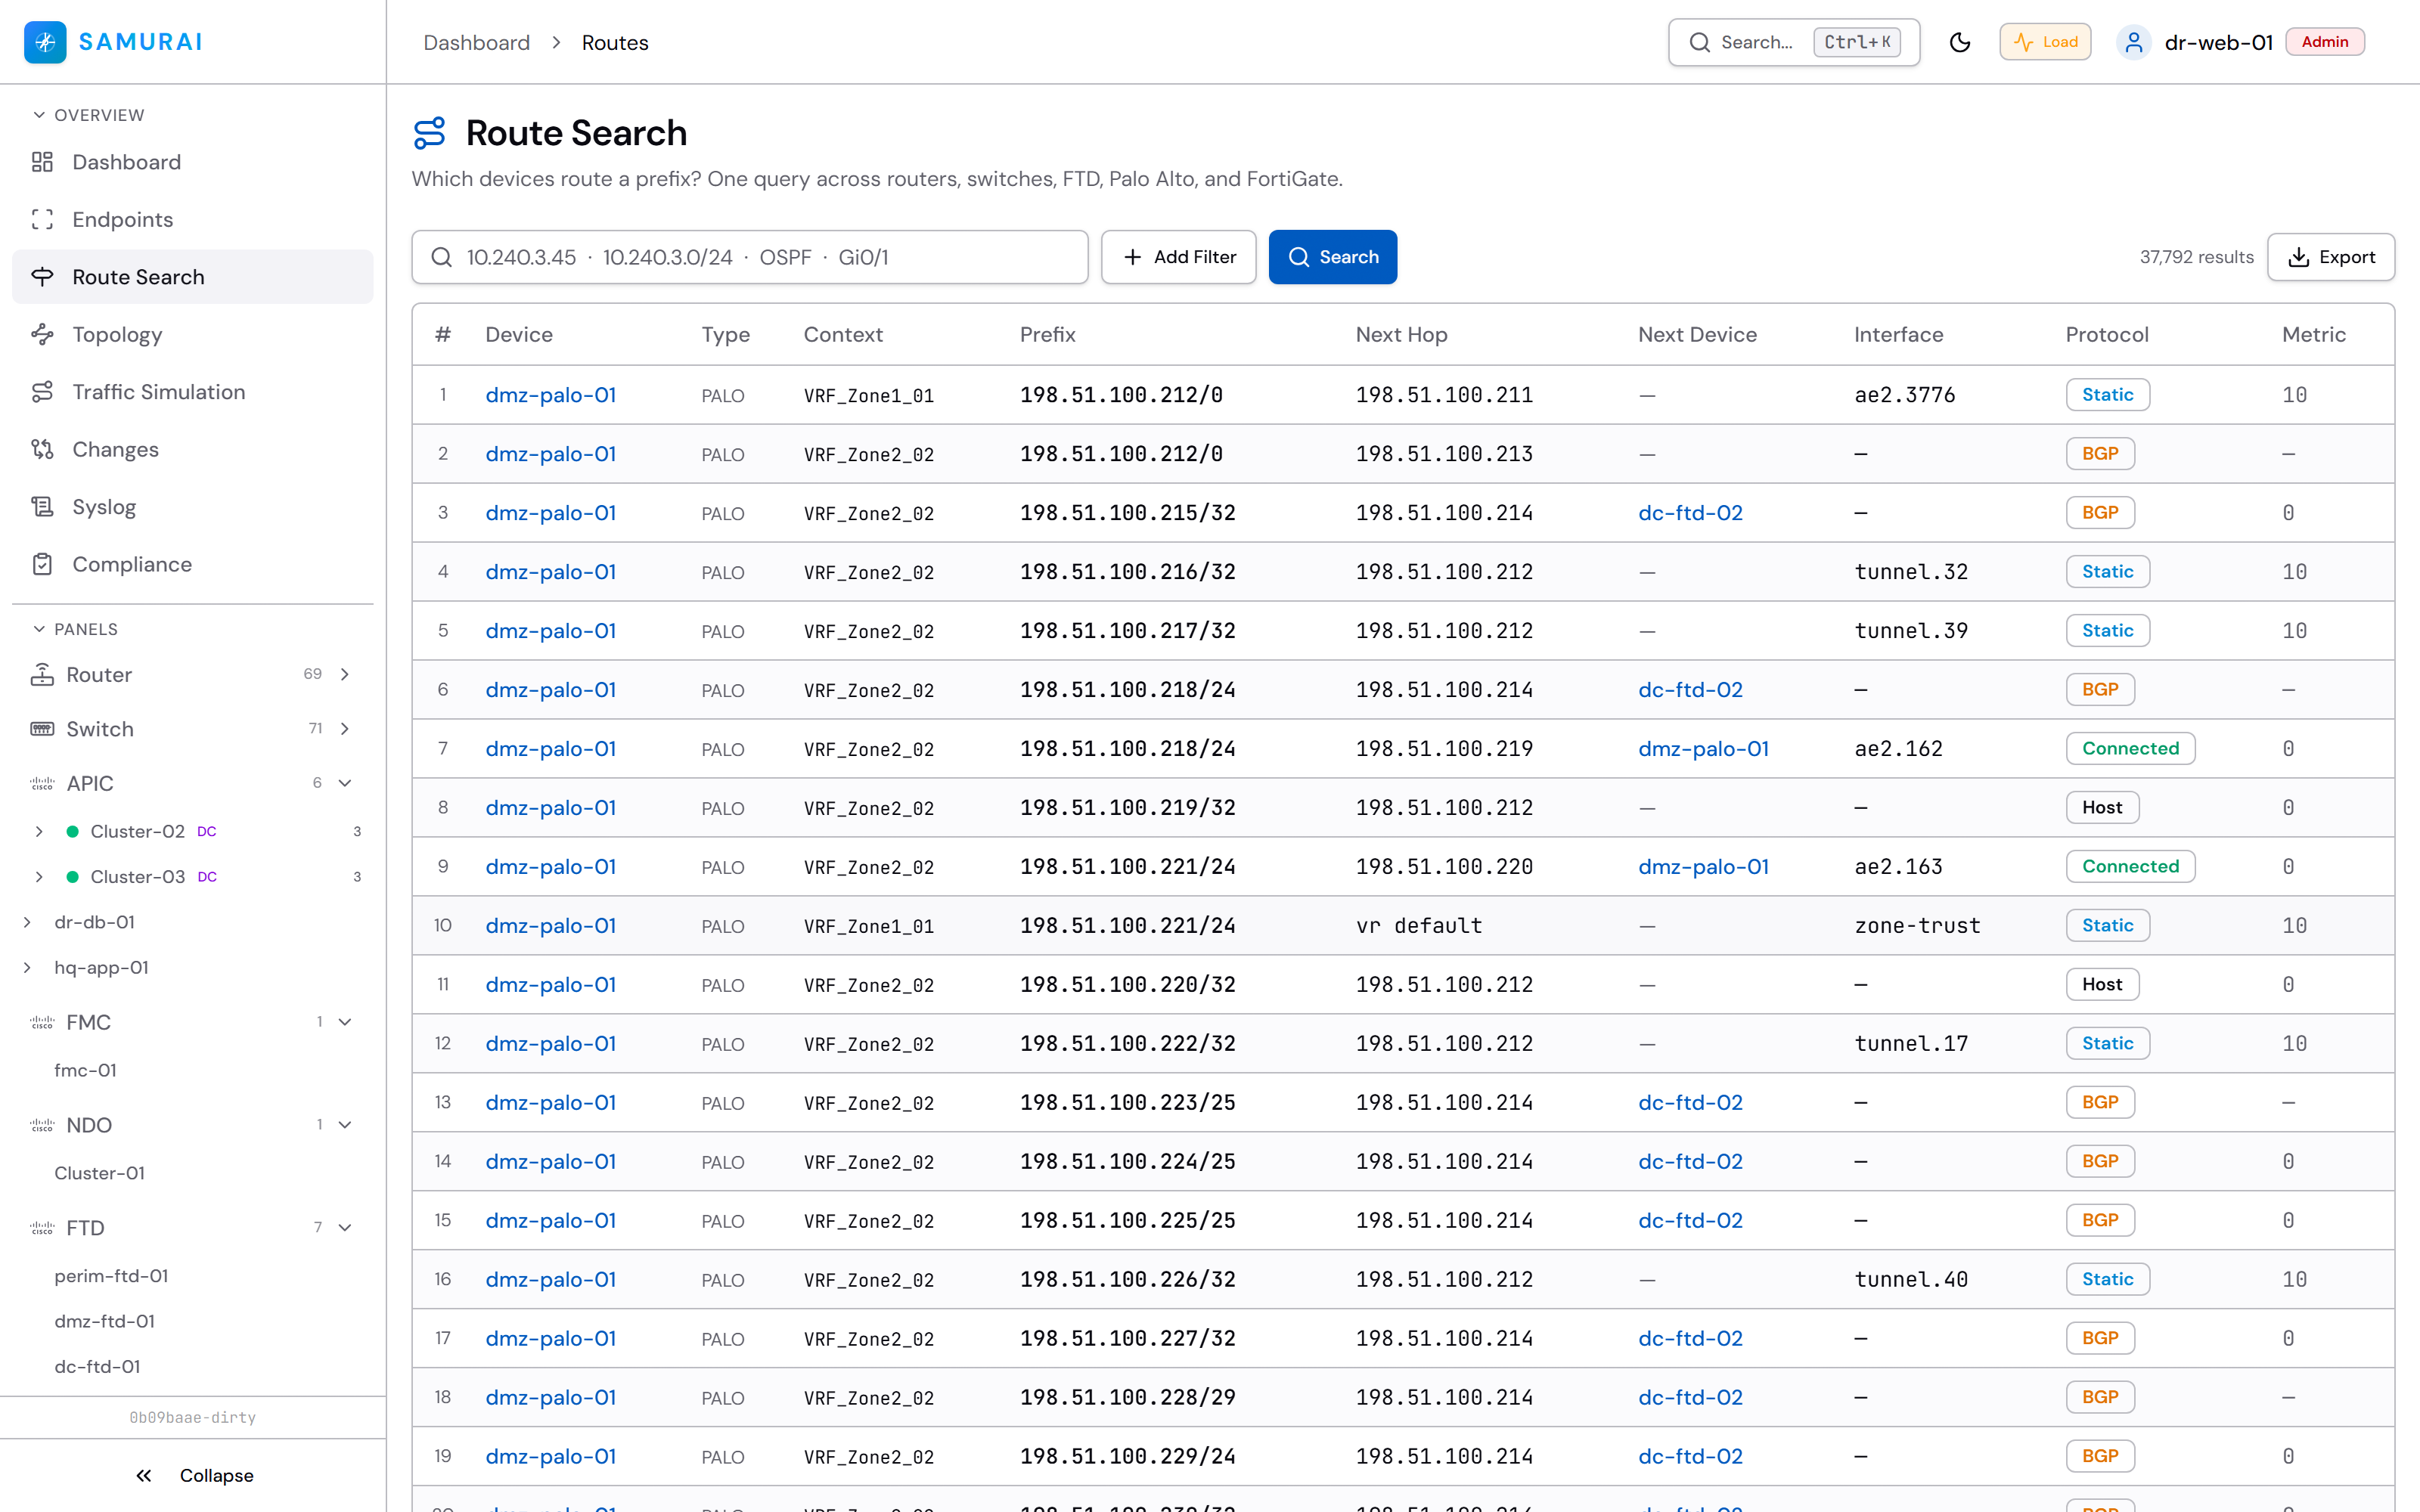Expand Cluster-02 tree node

pos(39,832)
